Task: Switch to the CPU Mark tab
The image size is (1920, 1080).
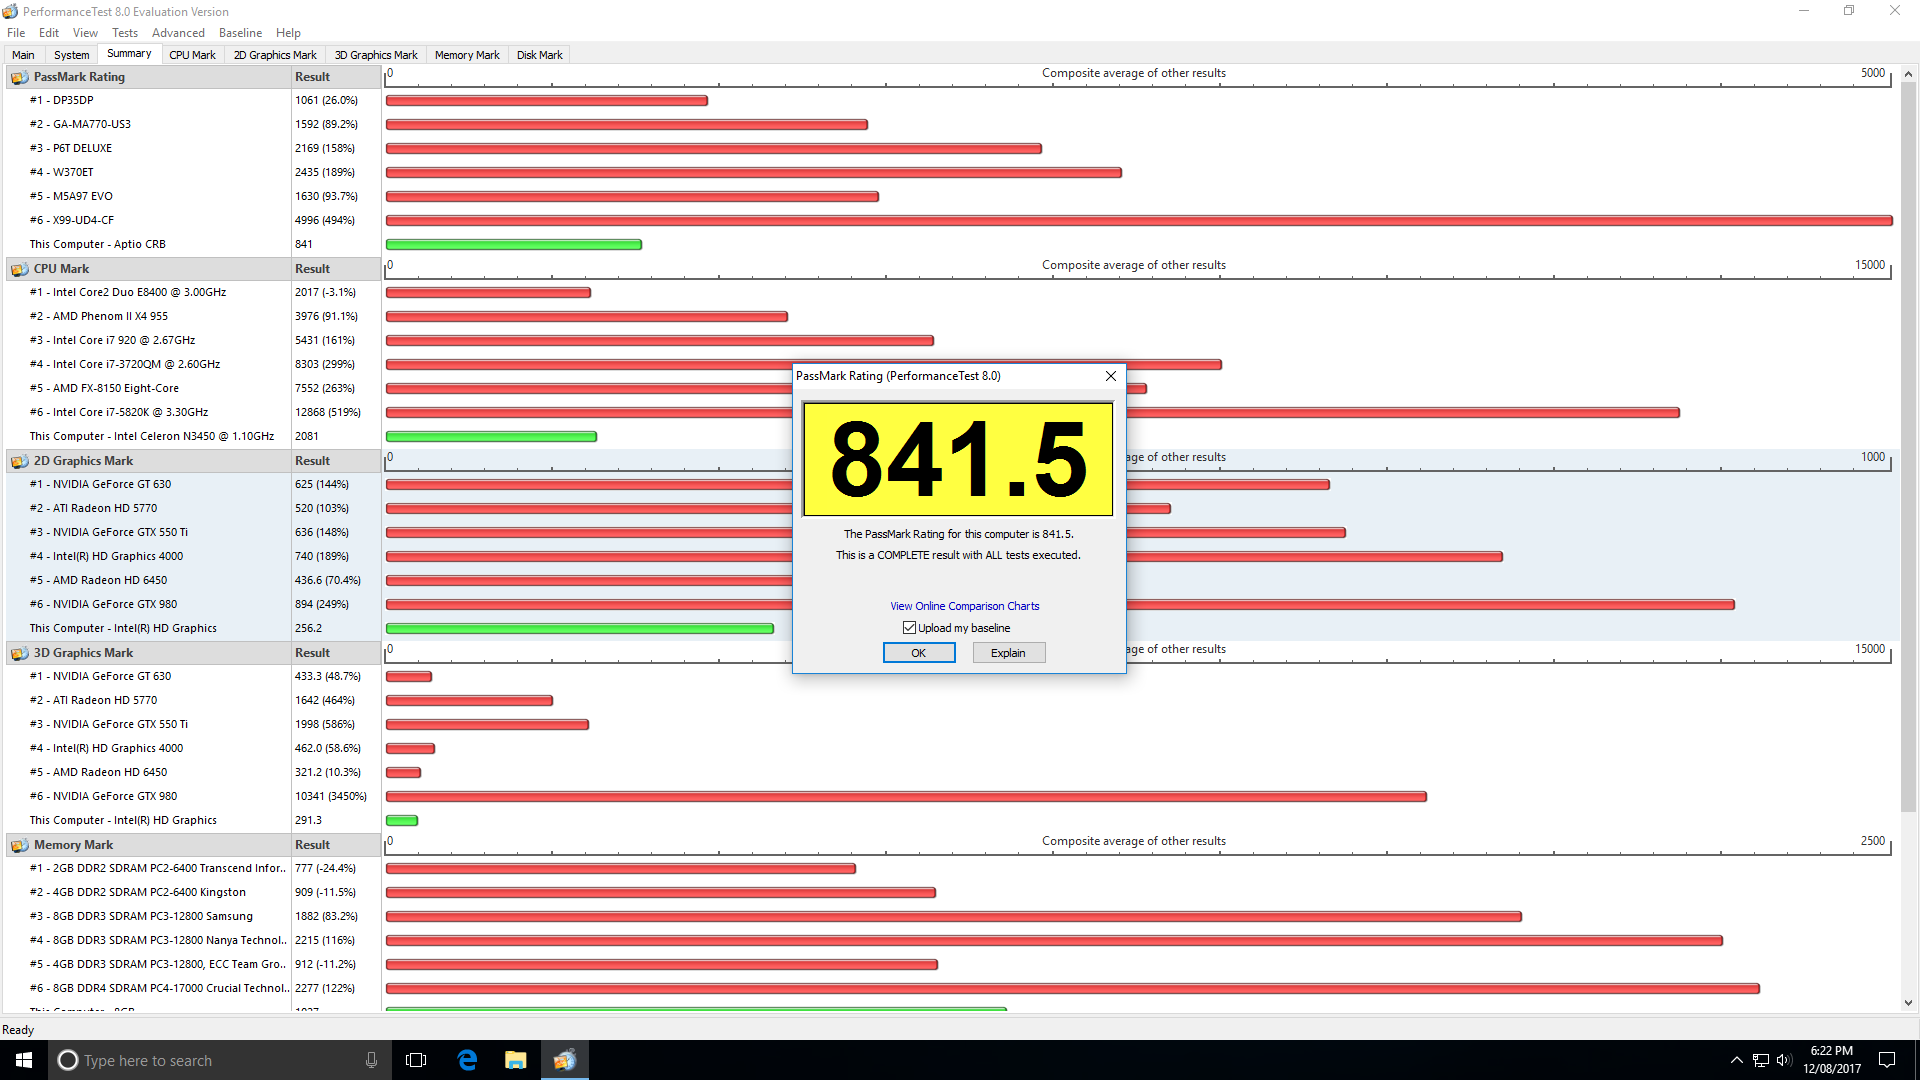Action: click(193, 55)
